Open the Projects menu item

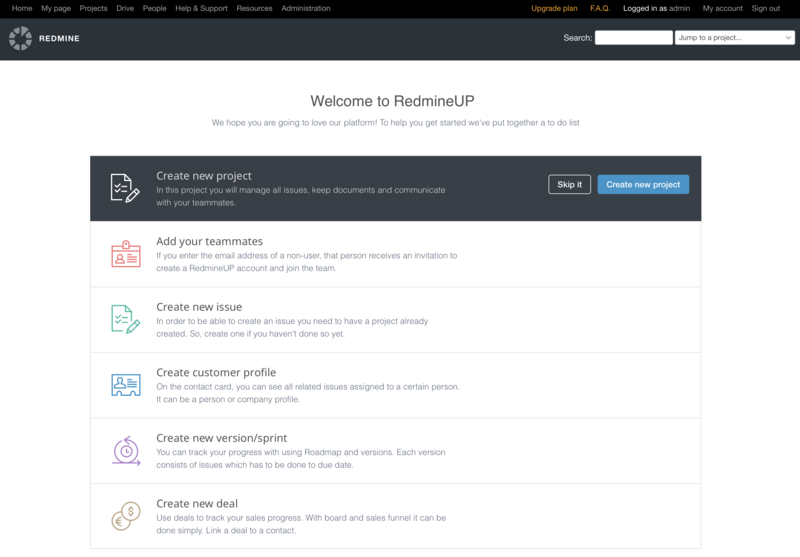point(93,8)
